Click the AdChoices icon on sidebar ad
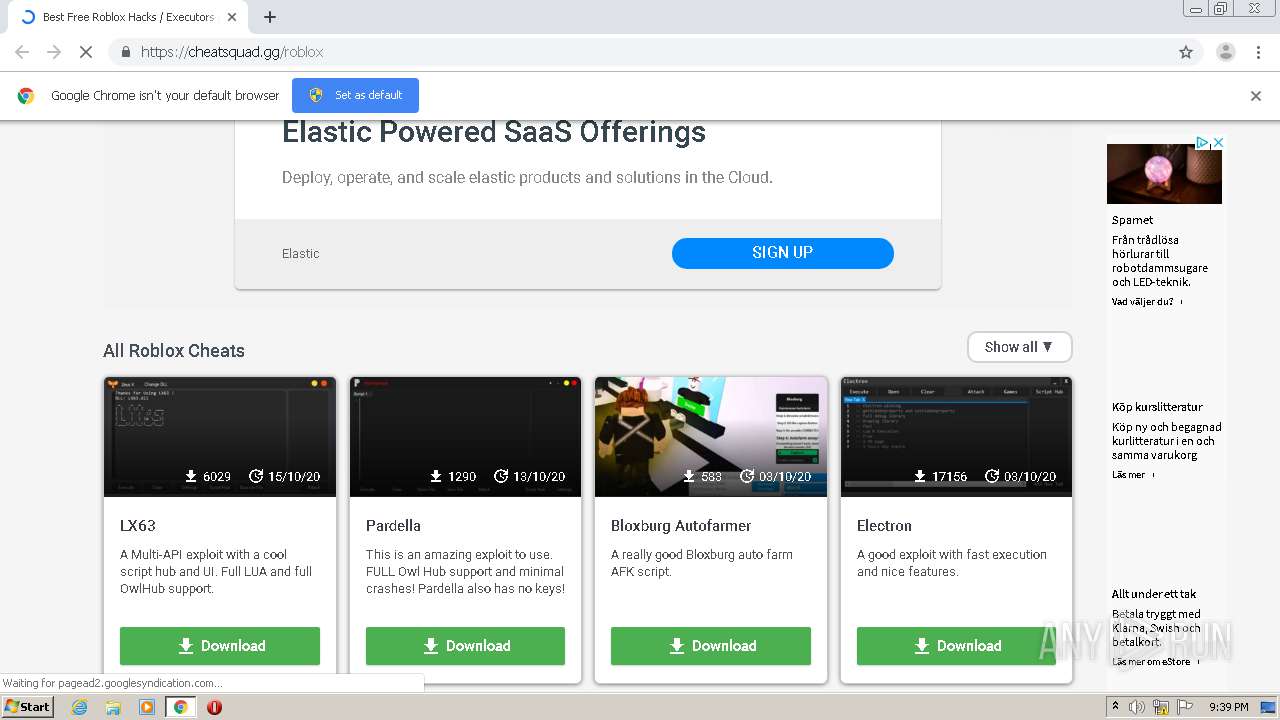Image resolution: width=1280 pixels, height=720 pixels. (1203, 143)
